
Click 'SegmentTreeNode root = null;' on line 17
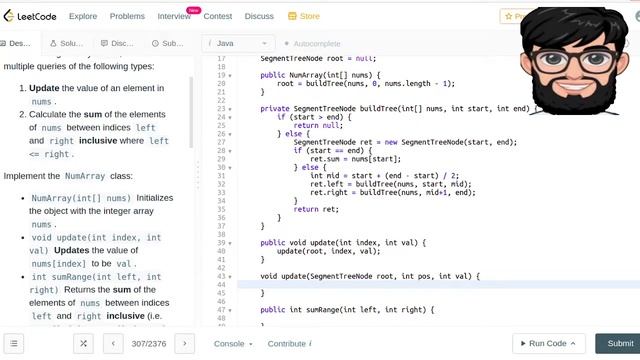[318, 59]
